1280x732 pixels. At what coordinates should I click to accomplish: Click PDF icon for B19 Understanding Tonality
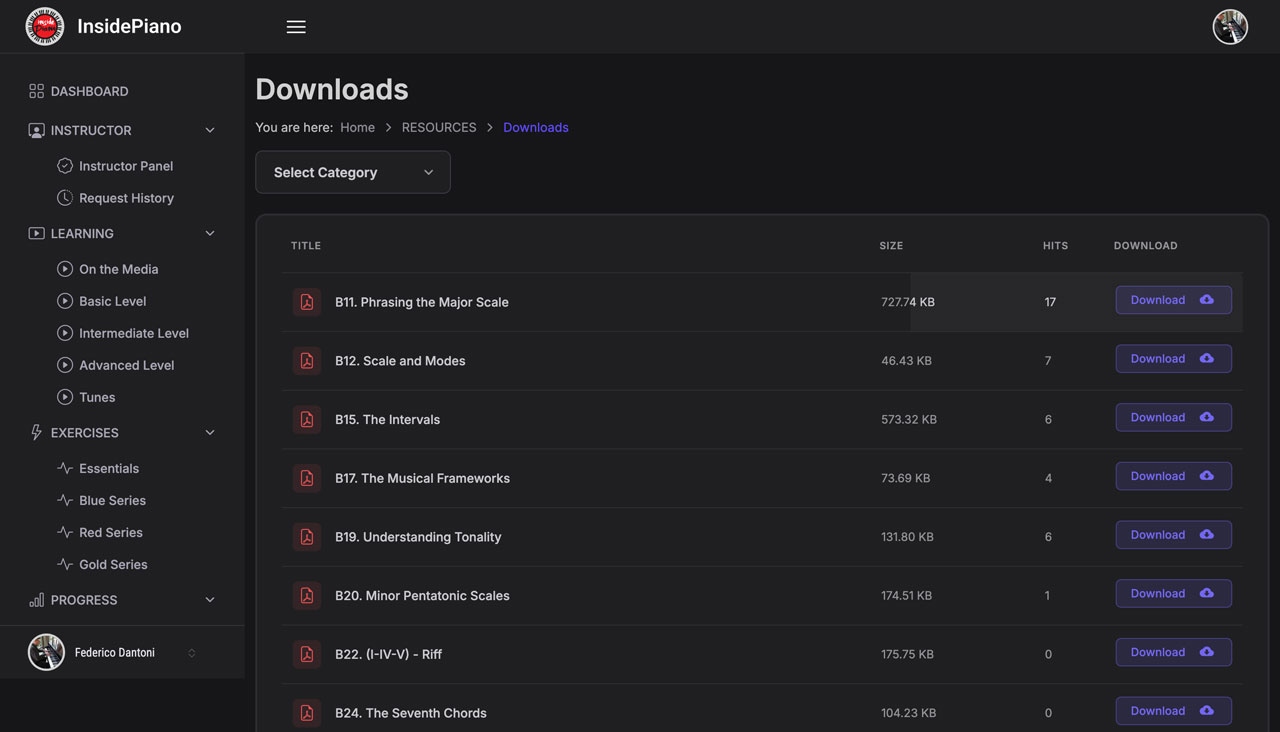pos(307,537)
